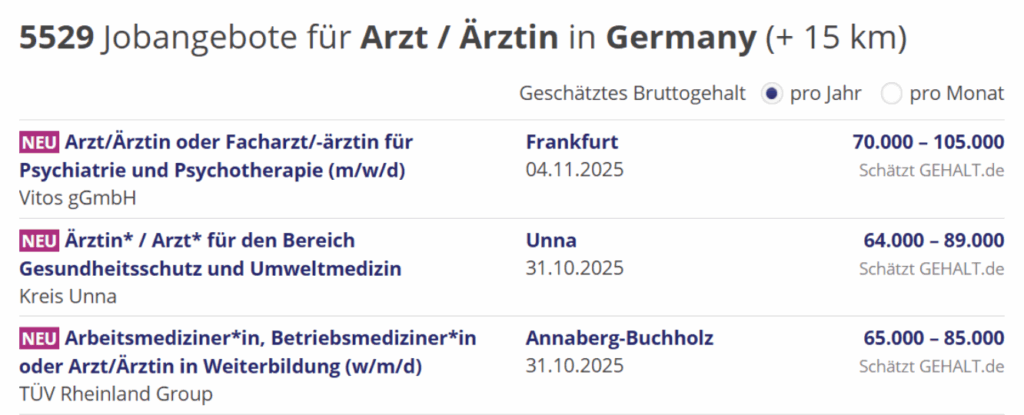The height and width of the screenshot is (415, 1024).
Task: Click the Annaberg-Buchholz location link
Action: coord(619,339)
